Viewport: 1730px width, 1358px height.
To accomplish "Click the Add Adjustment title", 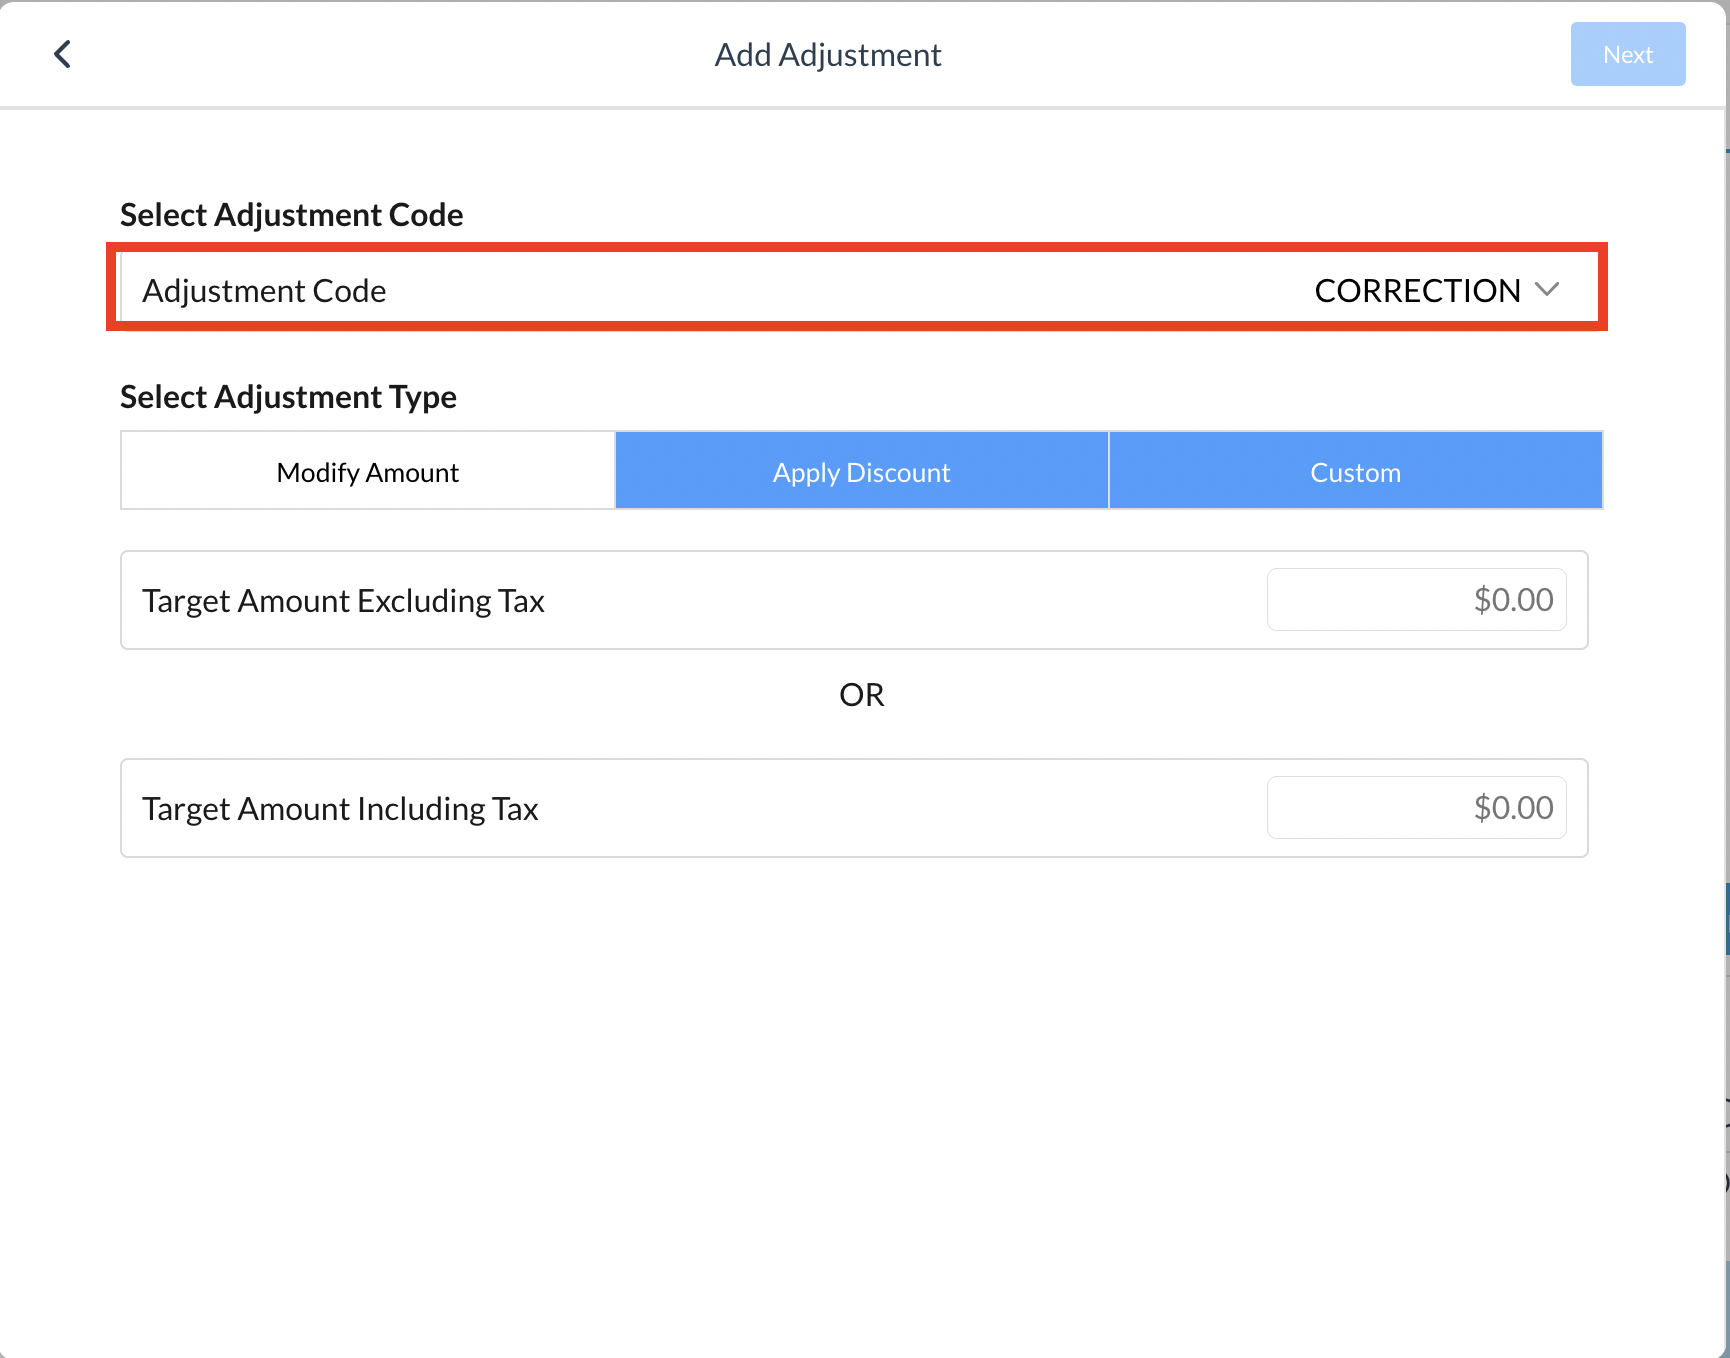I will 827,54.
